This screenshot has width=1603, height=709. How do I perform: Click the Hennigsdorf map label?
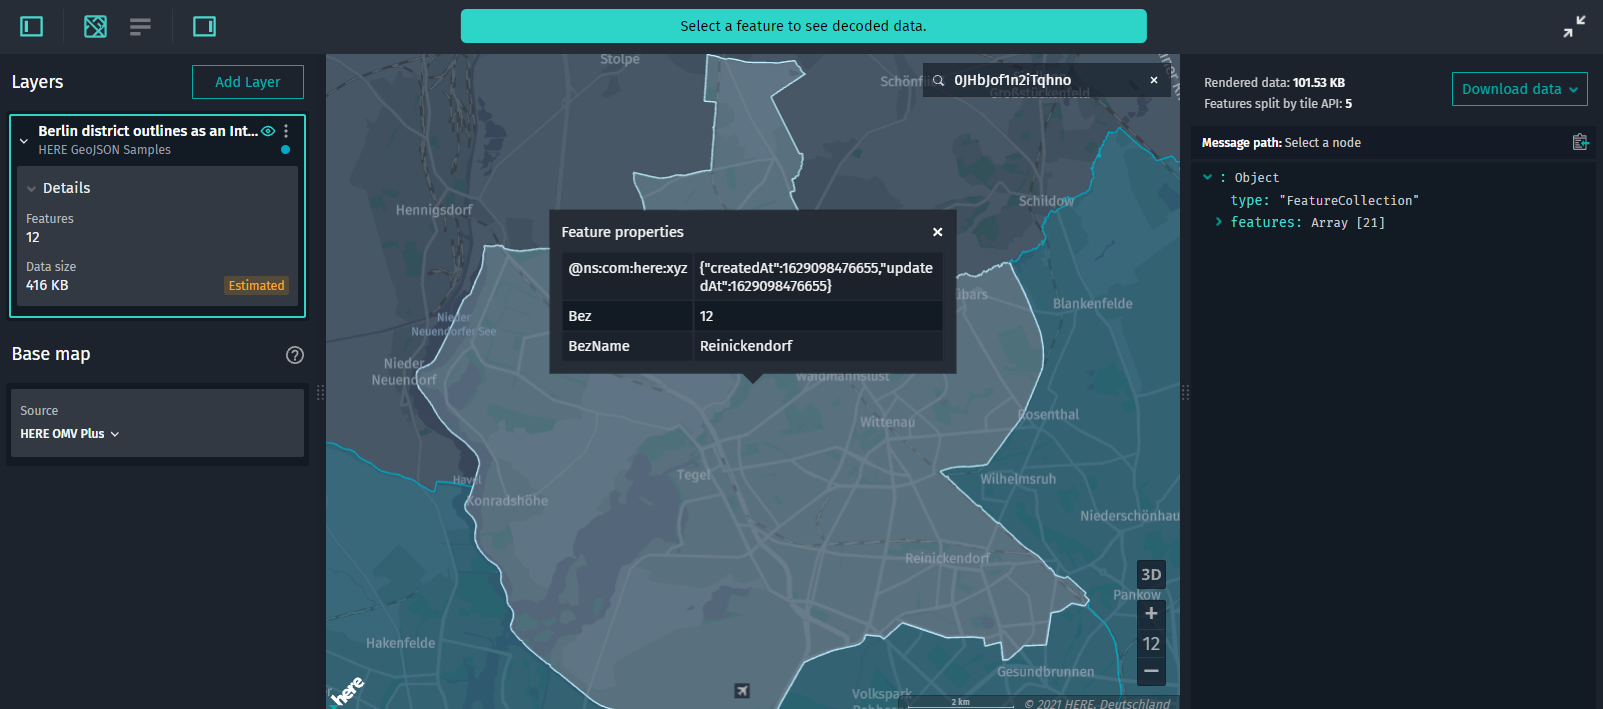click(x=434, y=210)
